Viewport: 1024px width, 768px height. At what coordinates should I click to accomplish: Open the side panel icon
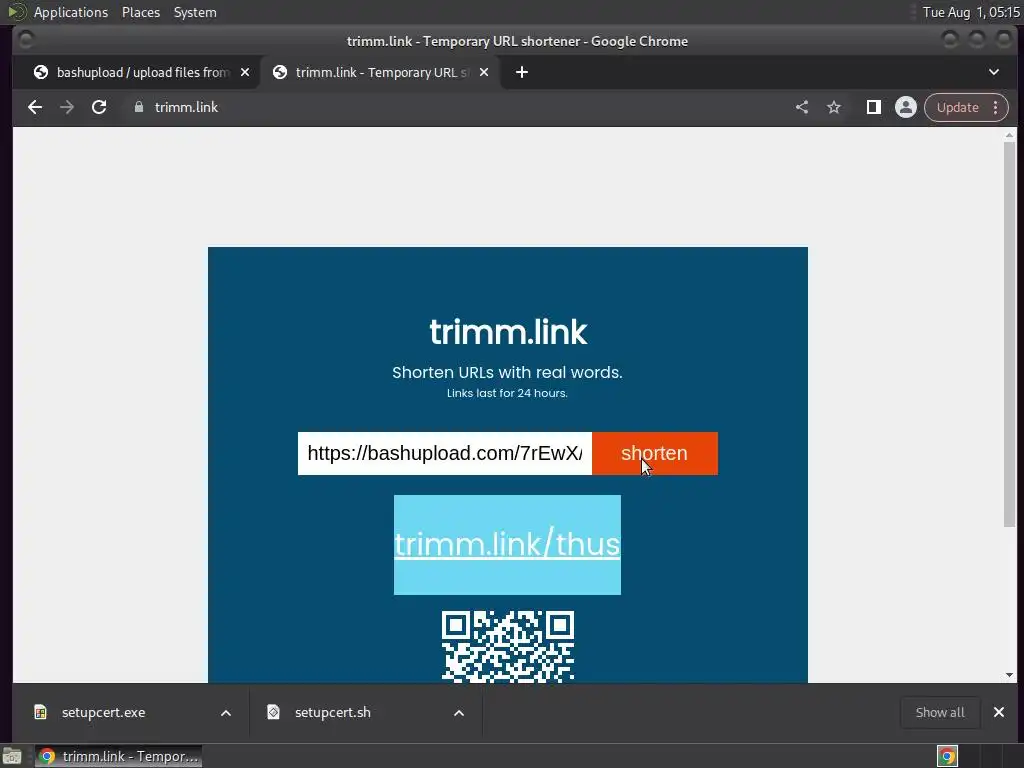(x=874, y=107)
